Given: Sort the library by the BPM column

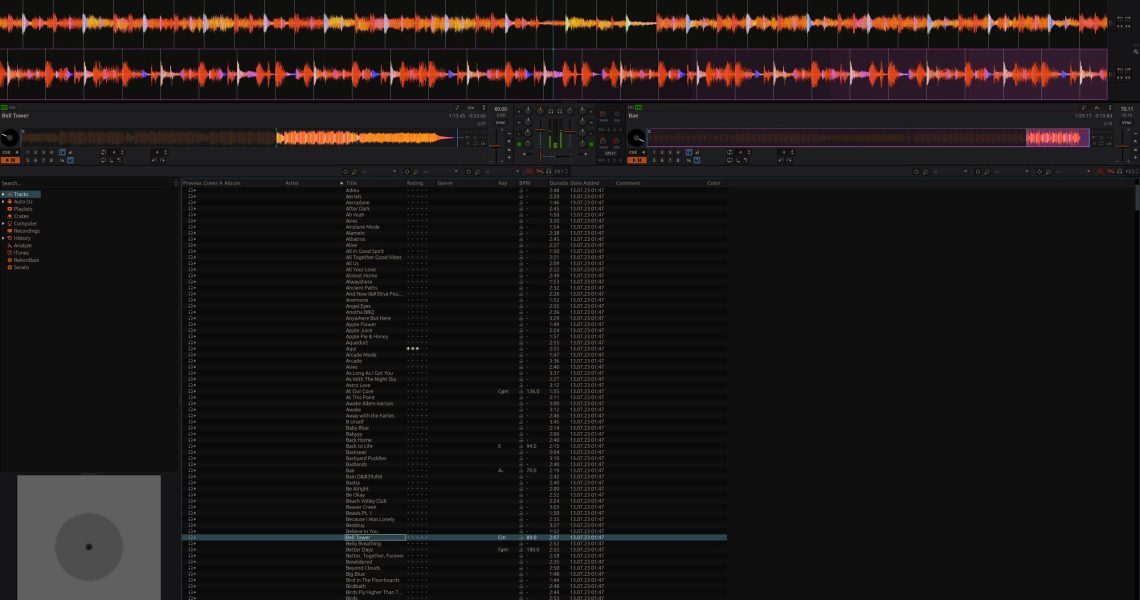Looking at the screenshot, I should click(525, 183).
